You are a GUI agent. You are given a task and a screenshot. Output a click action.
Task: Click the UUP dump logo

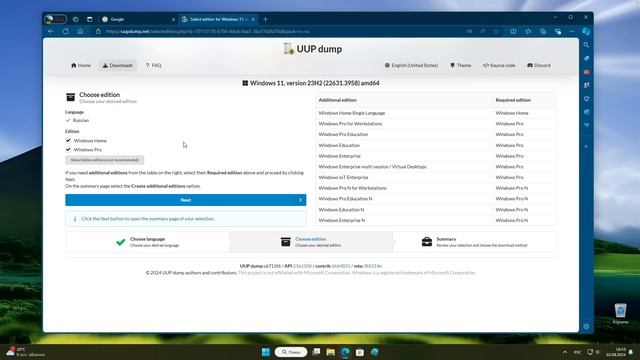click(313, 49)
